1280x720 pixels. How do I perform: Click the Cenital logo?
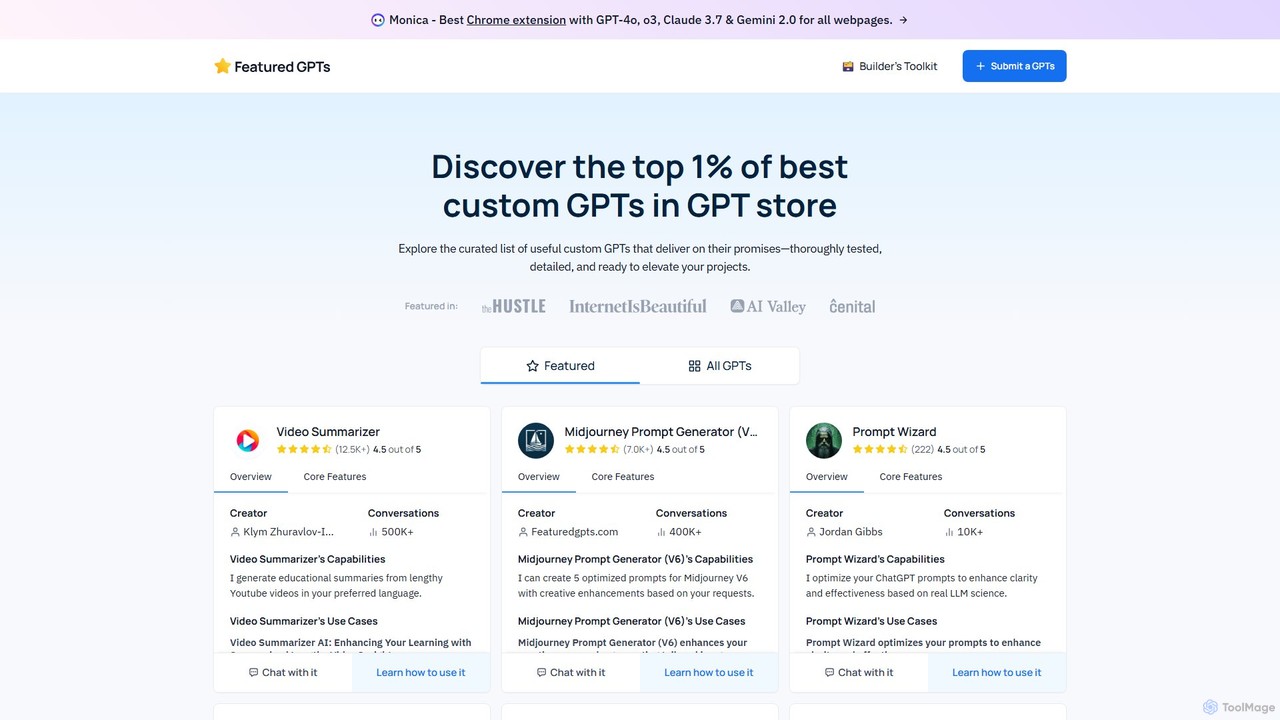[x=852, y=306]
